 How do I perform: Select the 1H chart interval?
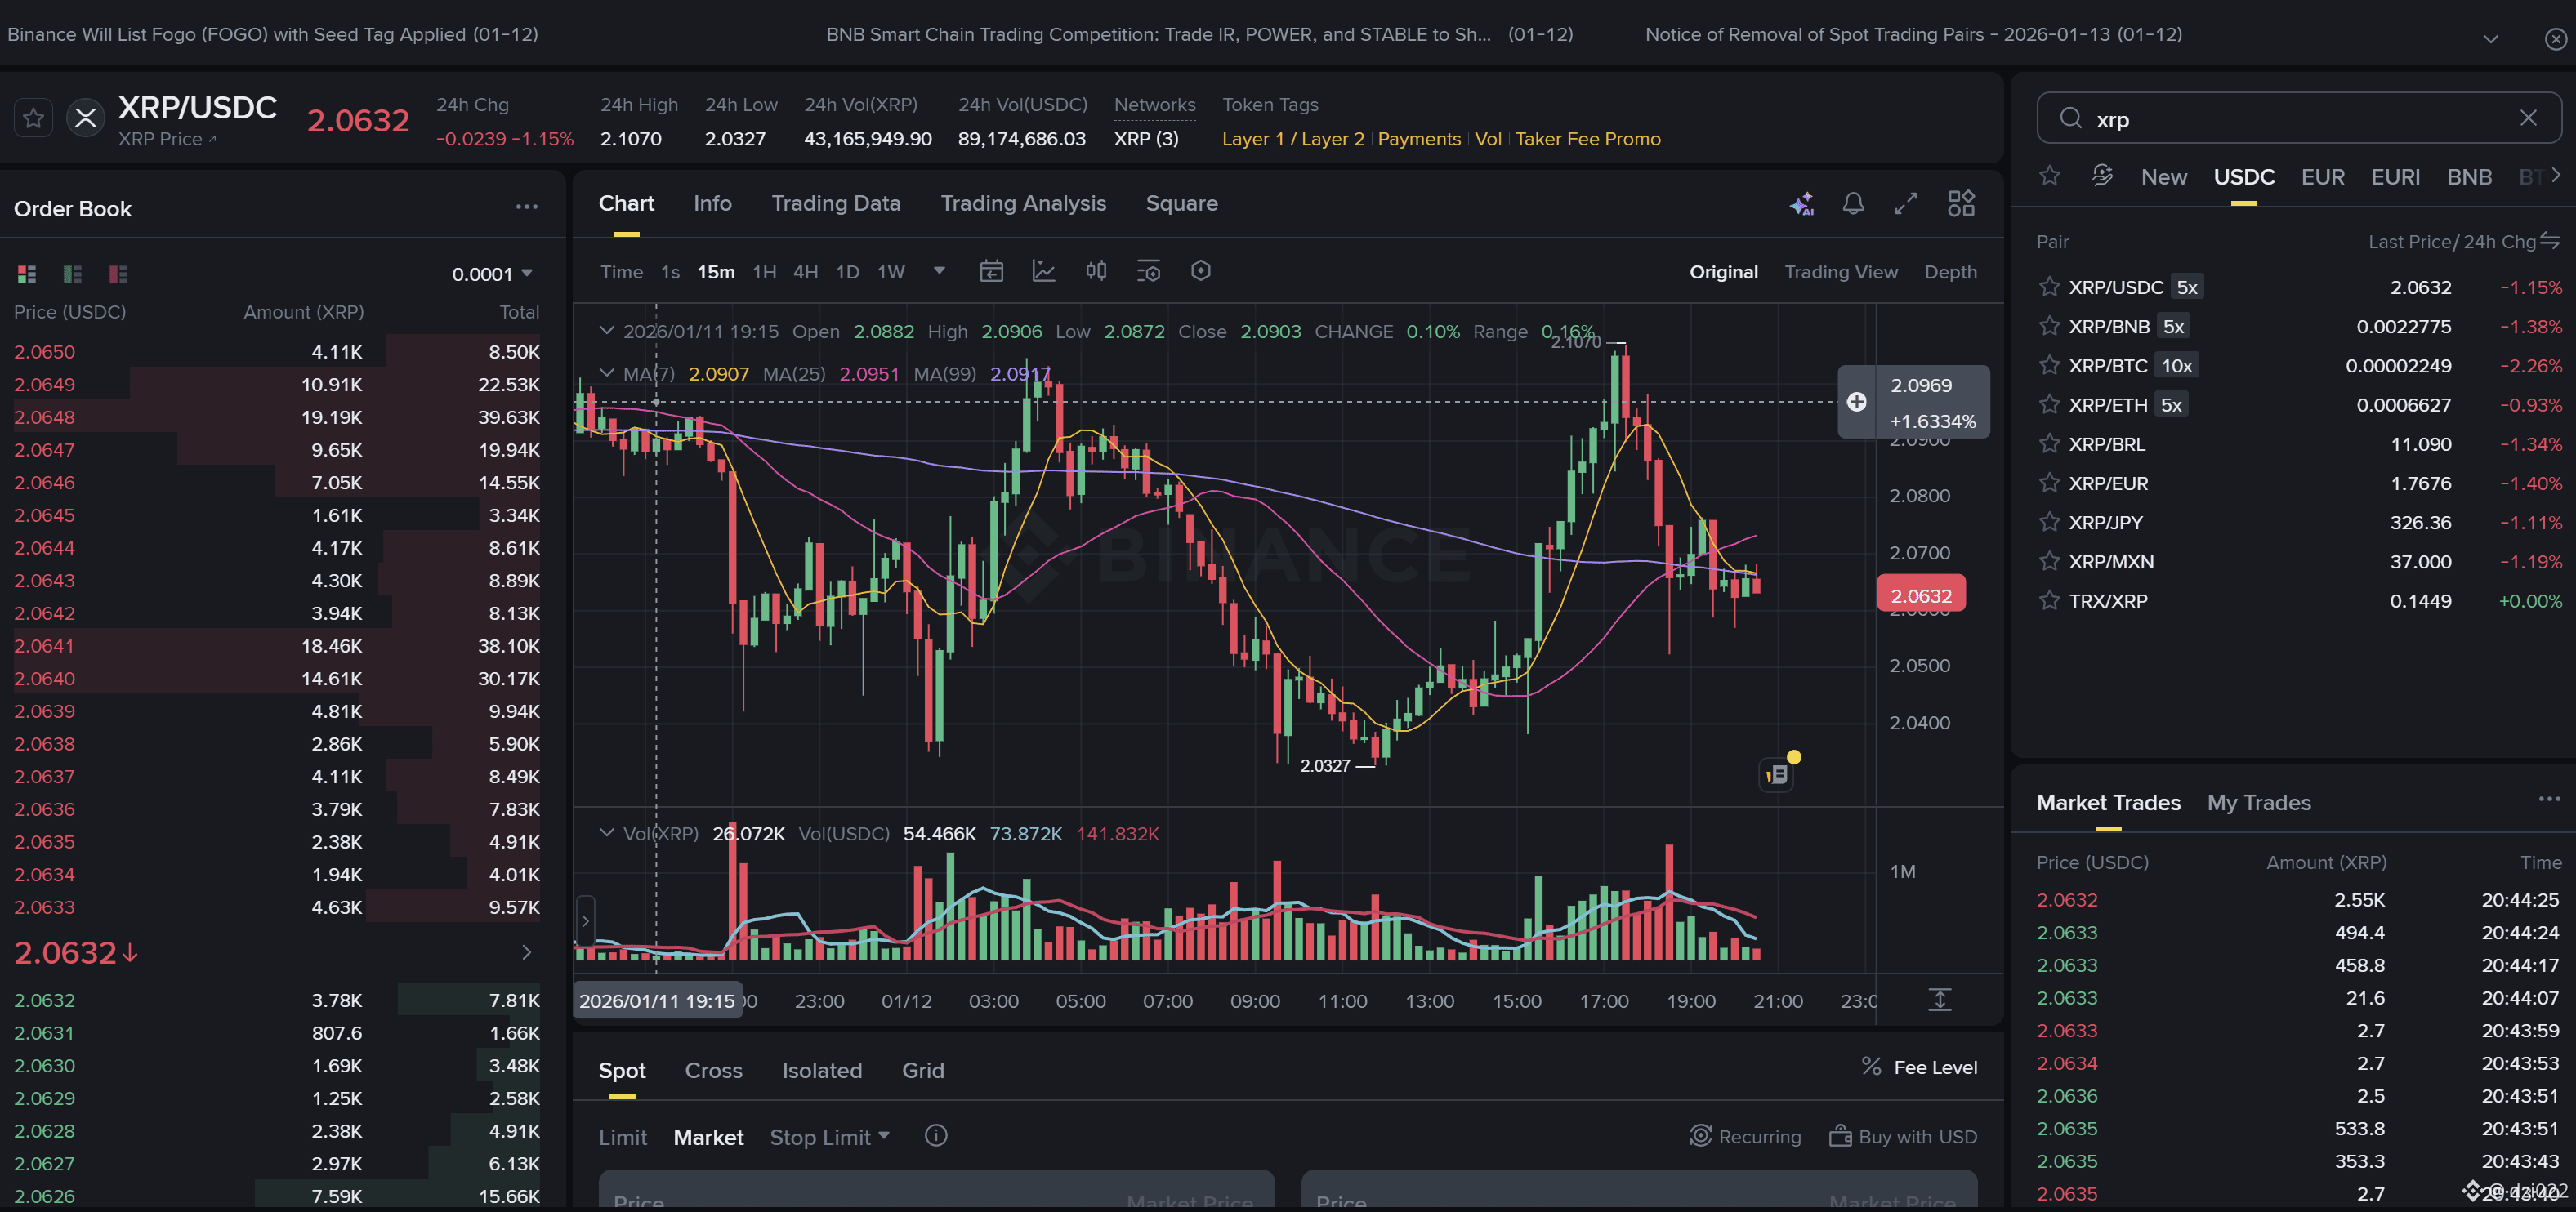pyautogui.click(x=764, y=272)
